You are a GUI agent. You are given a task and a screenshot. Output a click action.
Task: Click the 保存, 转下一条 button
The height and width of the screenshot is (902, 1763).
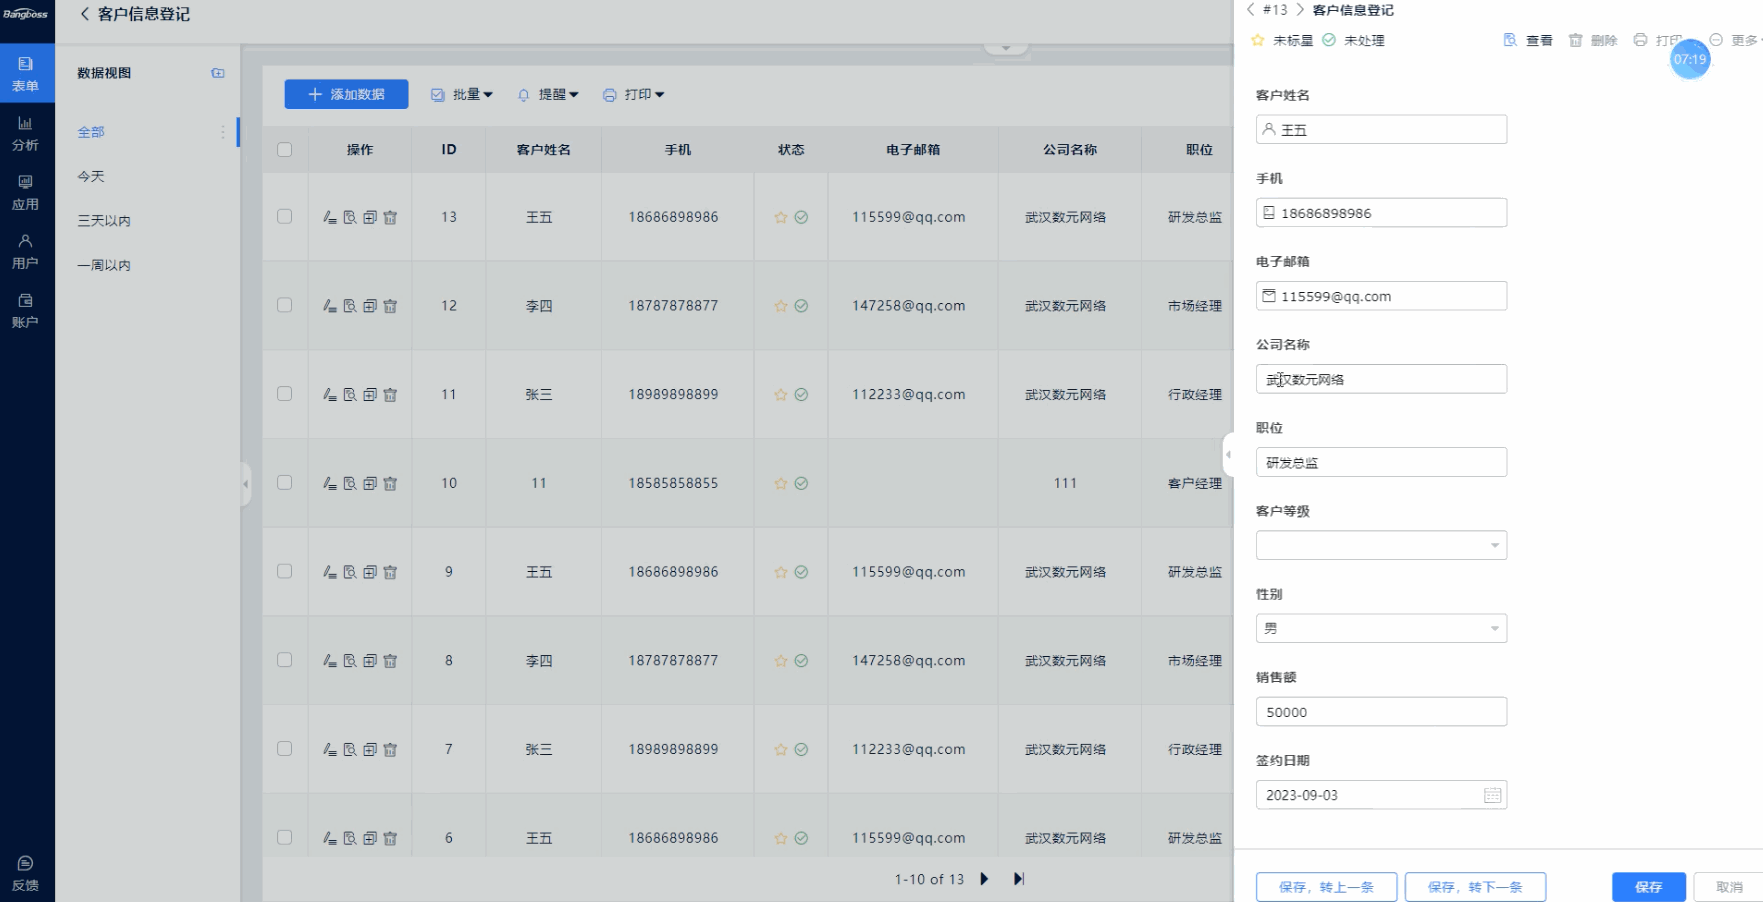1475,887
